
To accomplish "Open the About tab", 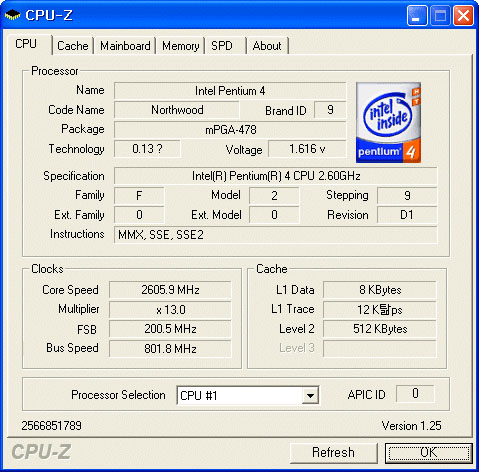I will 267,46.
